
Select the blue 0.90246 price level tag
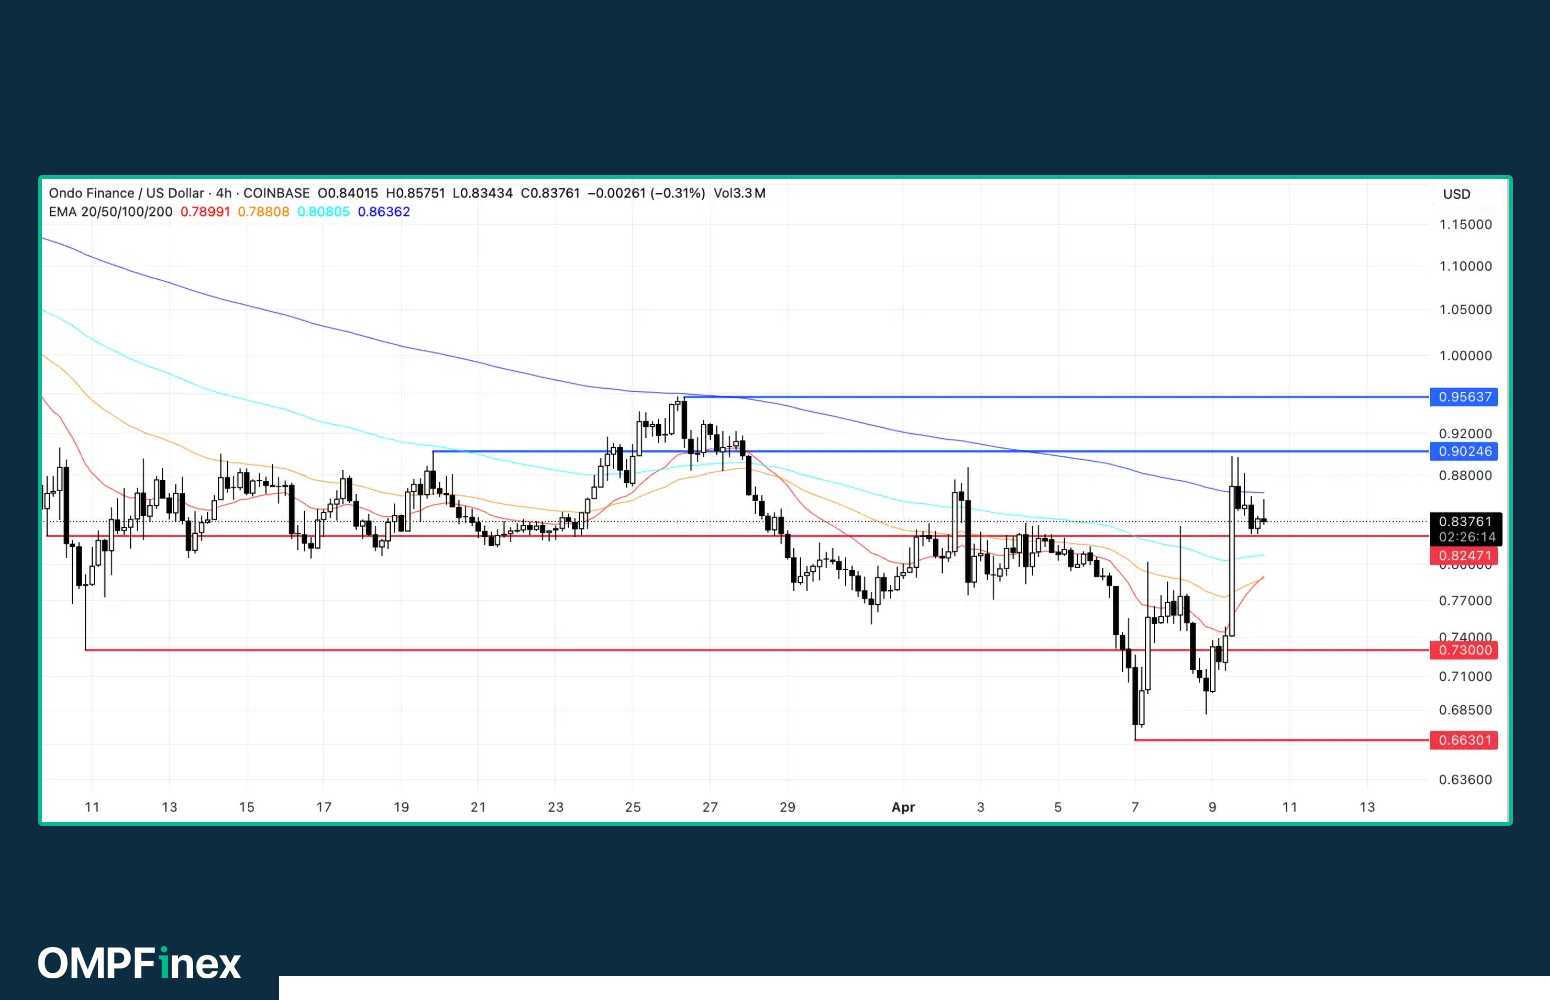(1464, 451)
